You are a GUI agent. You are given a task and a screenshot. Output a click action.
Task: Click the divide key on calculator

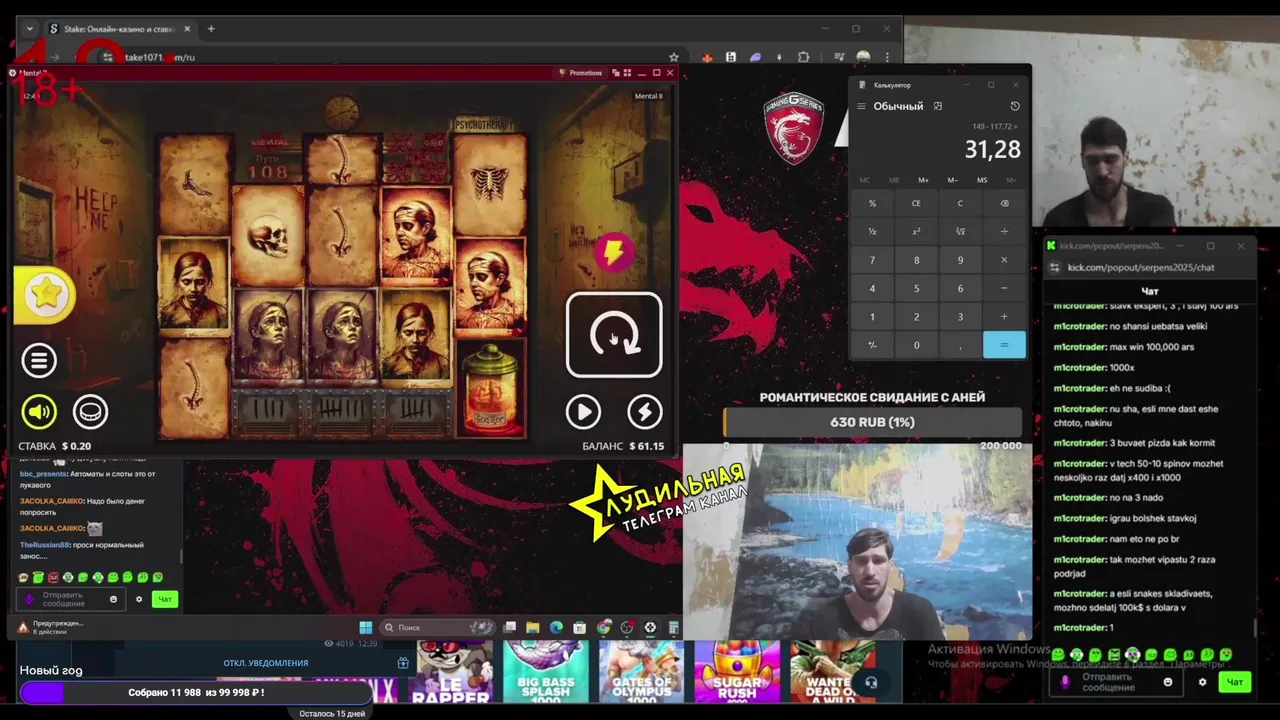(1004, 231)
